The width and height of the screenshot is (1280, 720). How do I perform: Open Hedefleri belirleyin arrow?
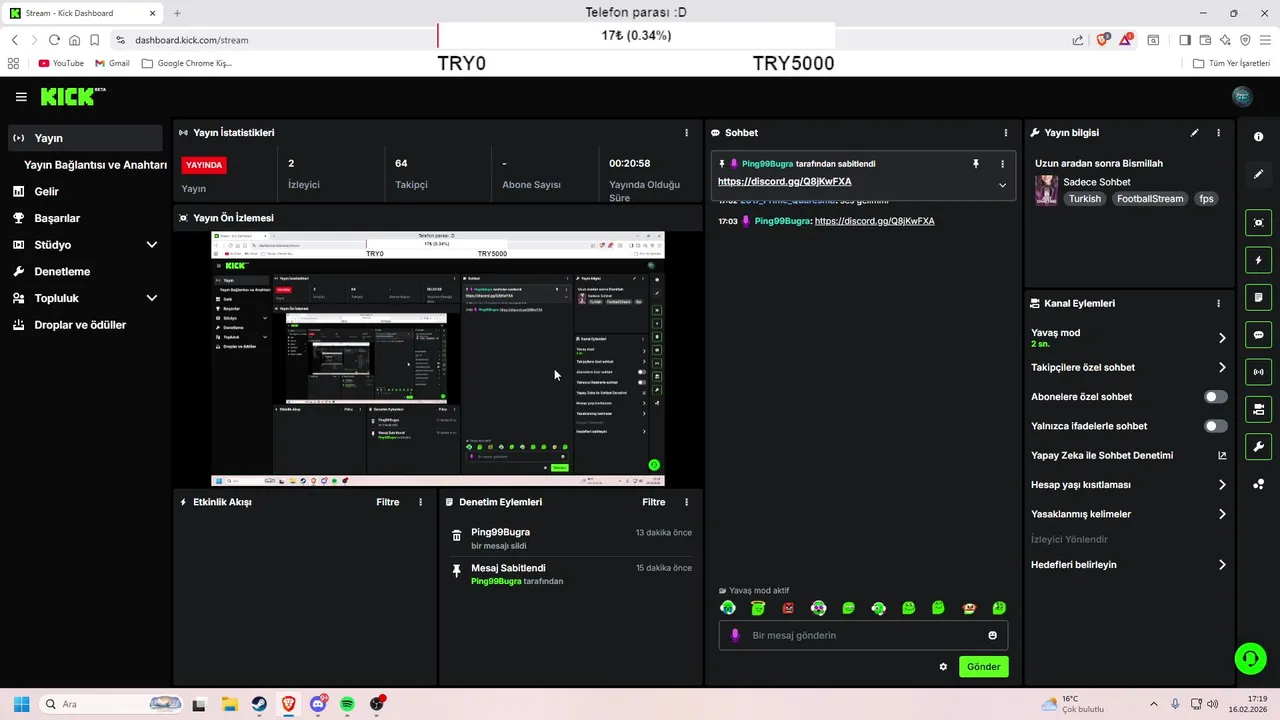pyautogui.click(x=1222, y=565)
